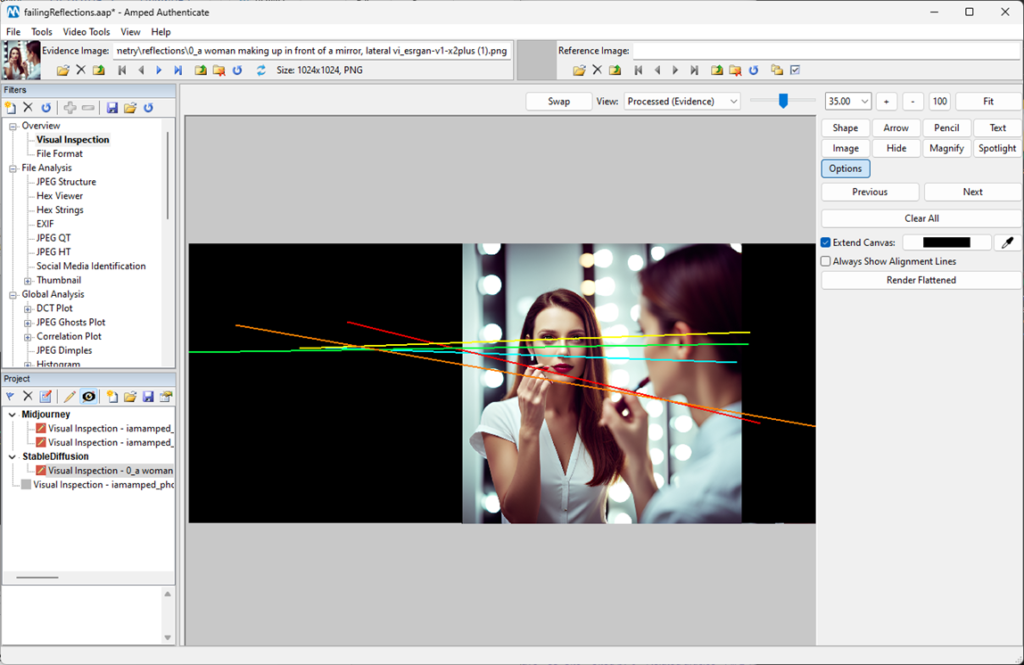Screen dimensions: 1024x665
Task: Click the Magnify annotation button
Action: click(946, 148)
